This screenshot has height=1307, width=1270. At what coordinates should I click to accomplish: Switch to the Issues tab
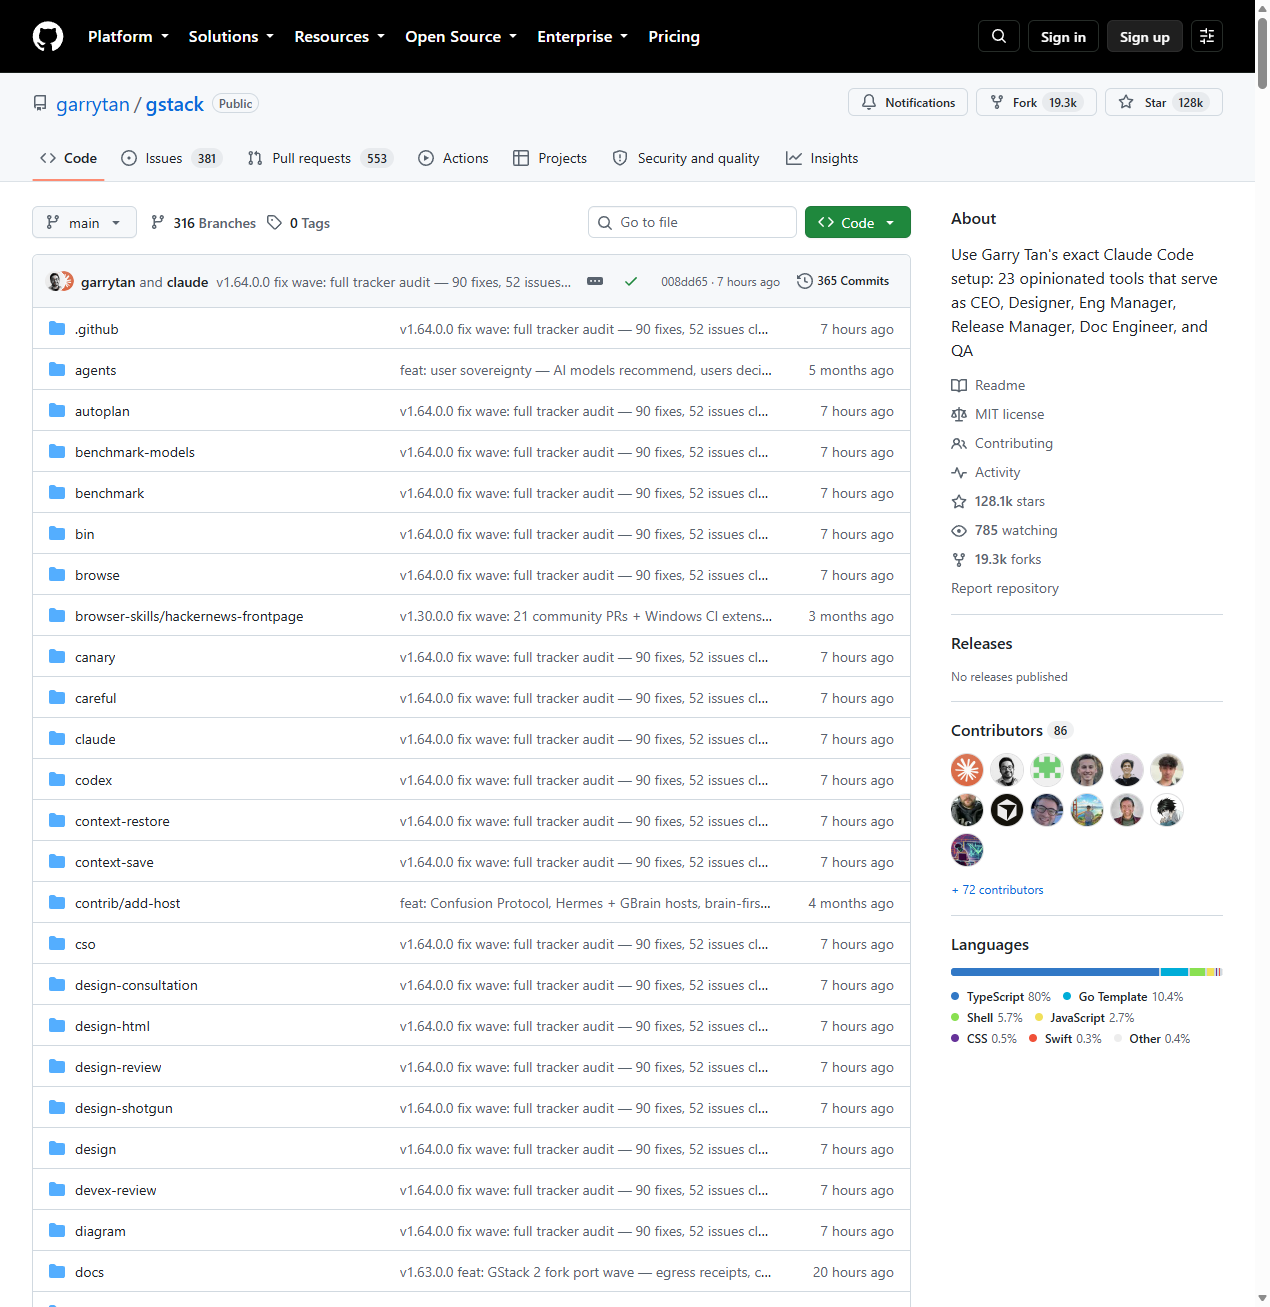170,158
